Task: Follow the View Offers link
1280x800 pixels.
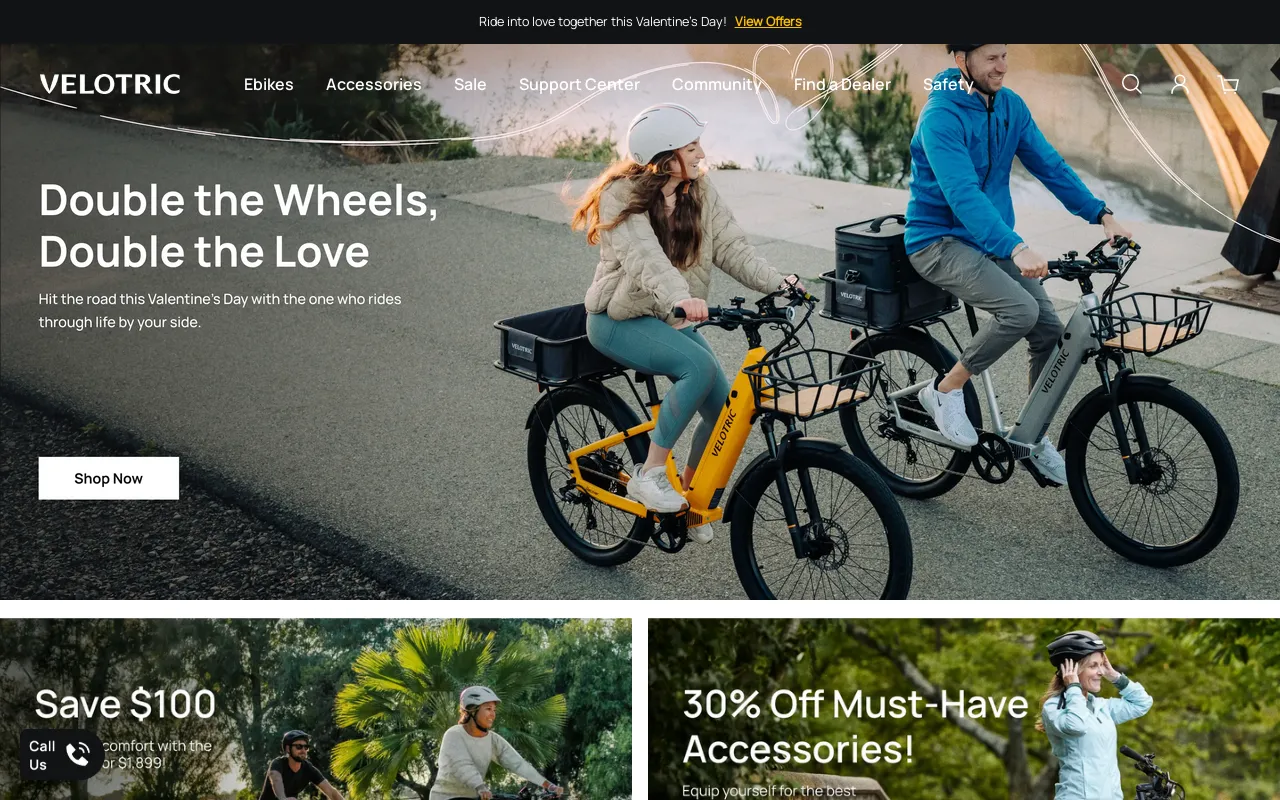Action: pyautogui.click(x=768, y=21)
